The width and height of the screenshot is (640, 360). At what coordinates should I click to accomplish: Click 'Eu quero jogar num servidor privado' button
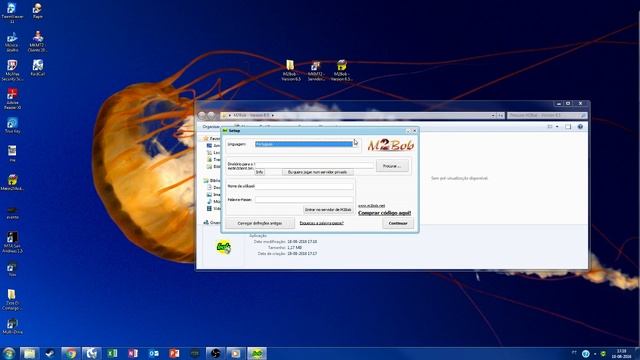(318, 172)
